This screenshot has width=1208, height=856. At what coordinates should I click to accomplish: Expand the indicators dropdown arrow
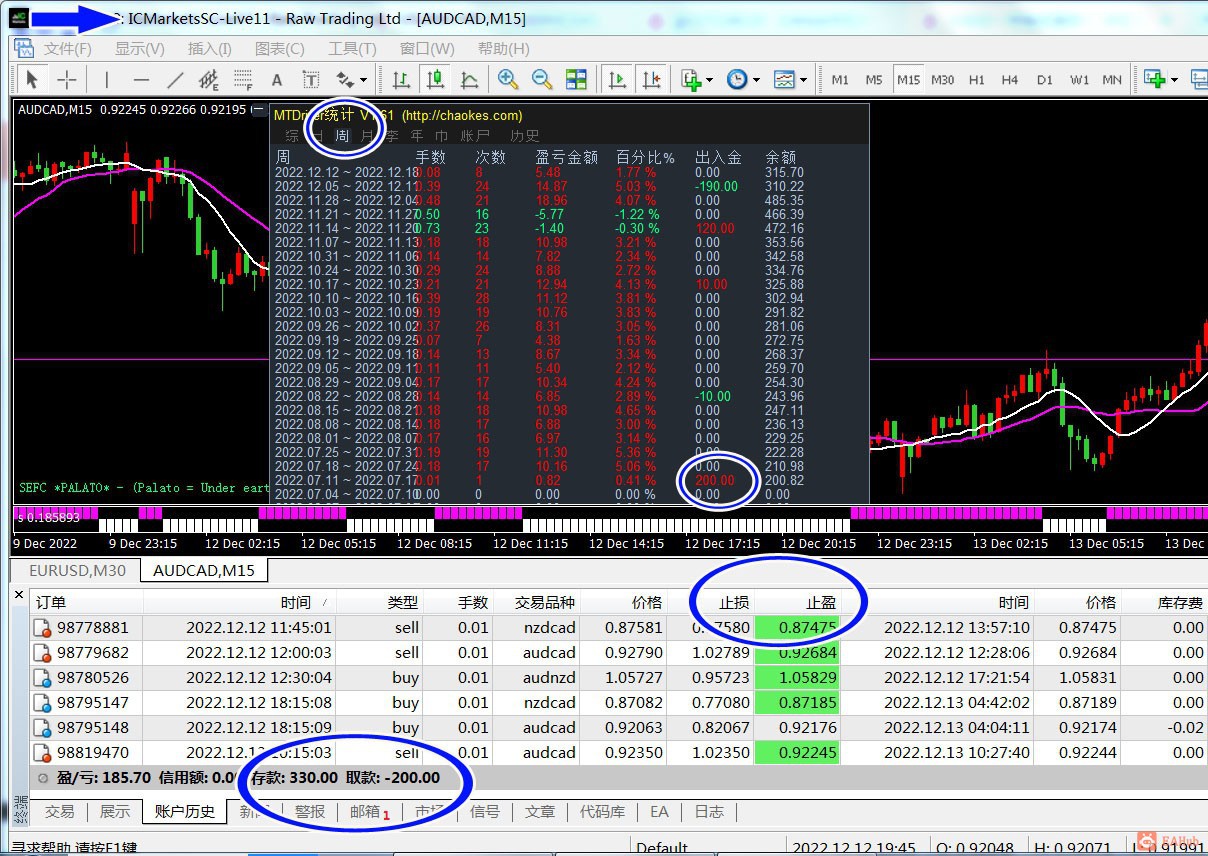(709, 80)
